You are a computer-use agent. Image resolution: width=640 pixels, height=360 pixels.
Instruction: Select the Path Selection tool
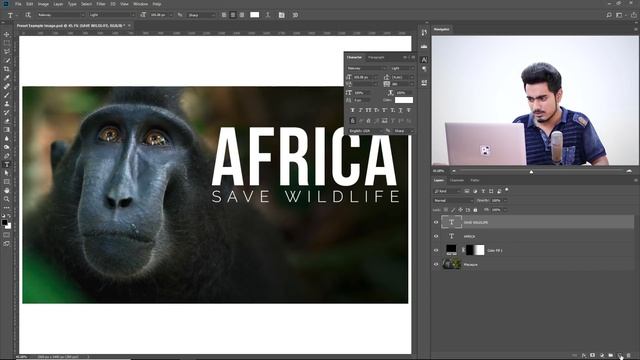(x=7, y=173)
